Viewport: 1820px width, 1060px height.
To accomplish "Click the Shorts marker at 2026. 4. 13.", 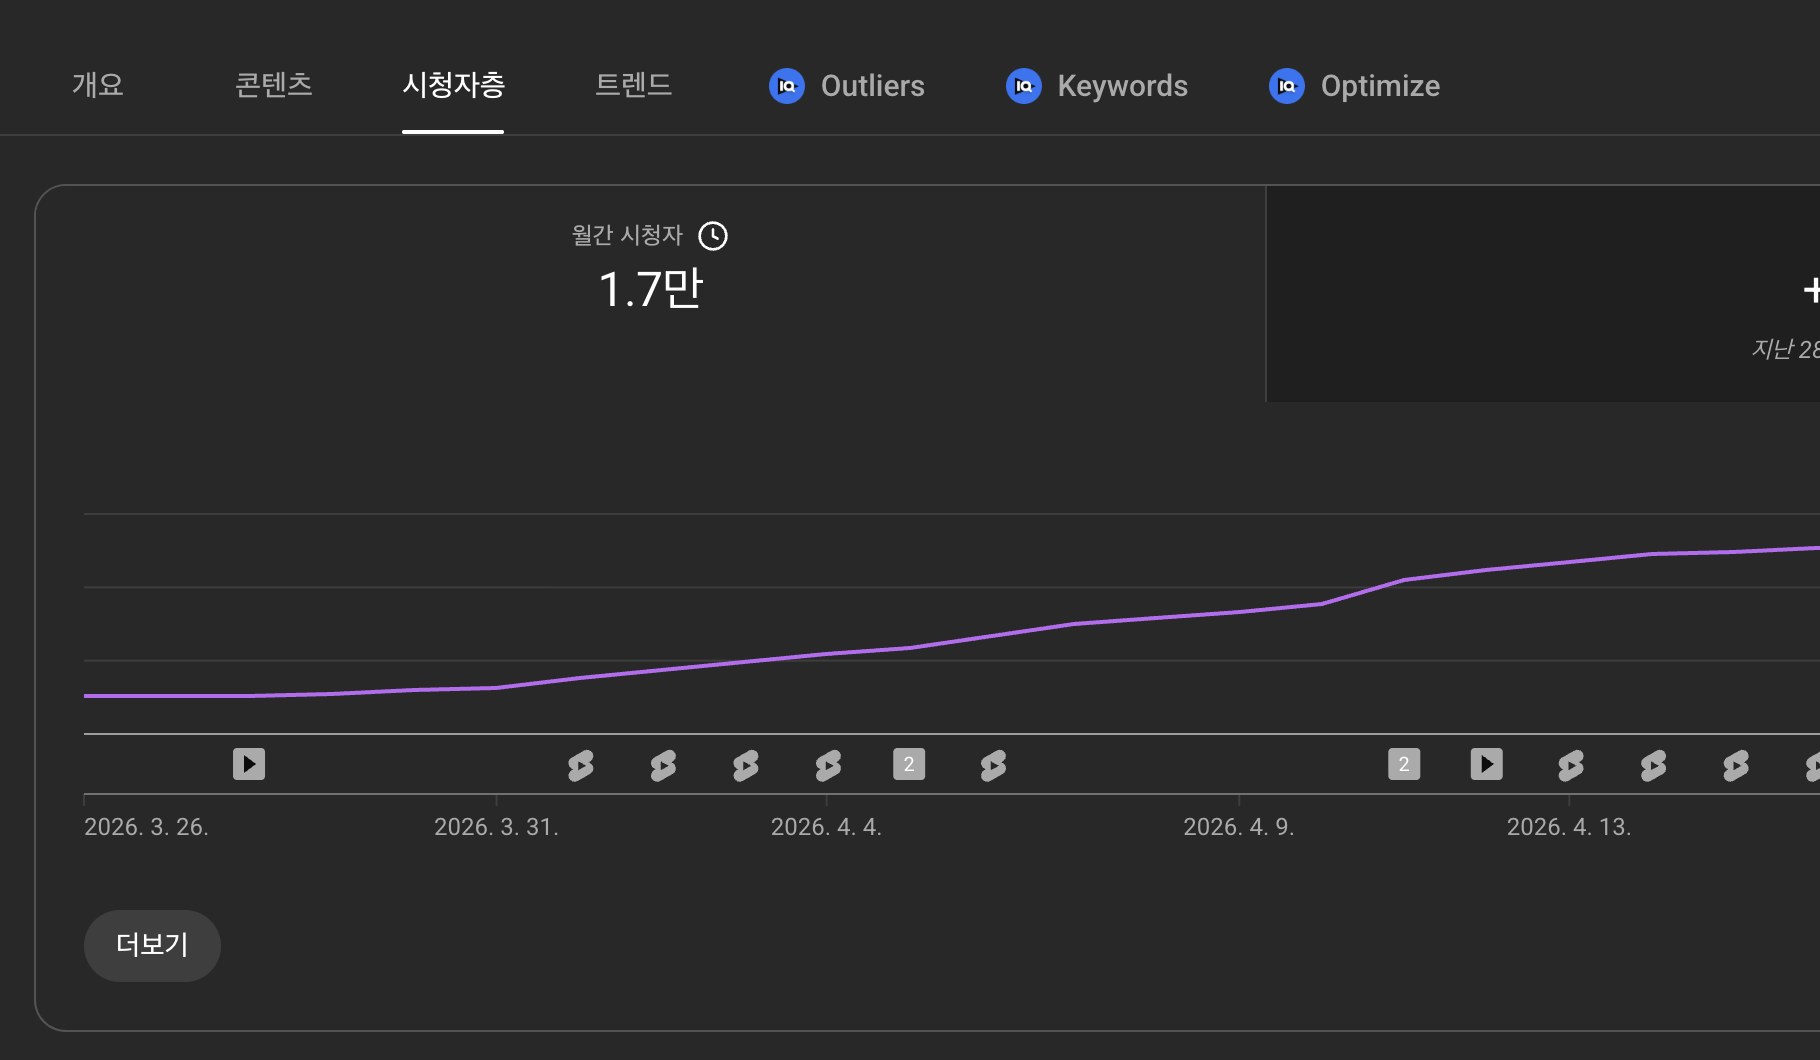I will pyautogui.click(x=1571, y=766).
